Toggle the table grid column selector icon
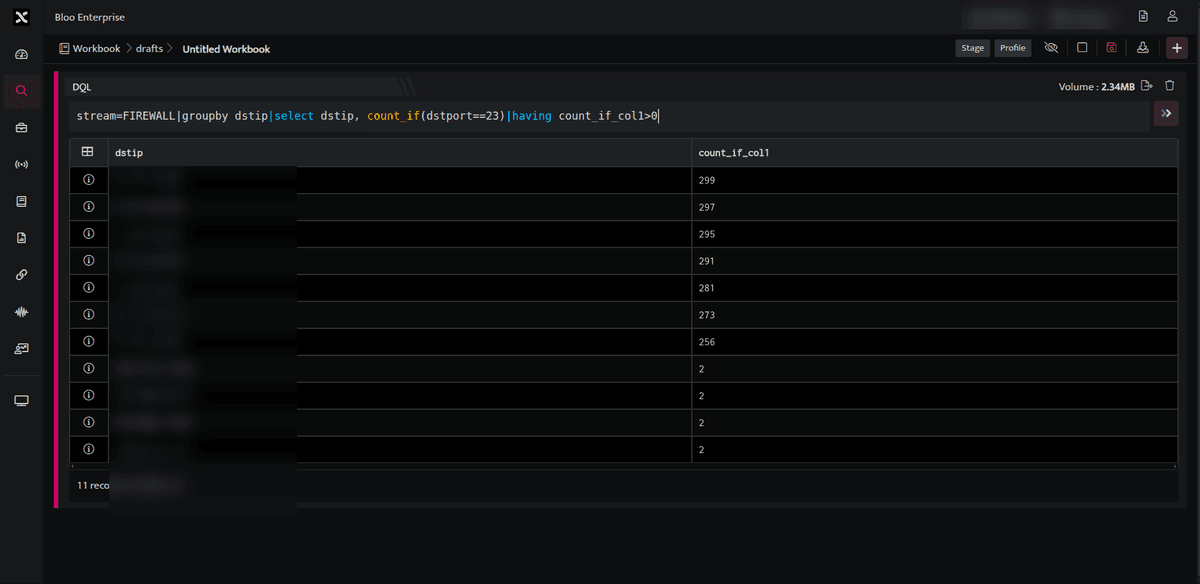 (x=88, y=152)
